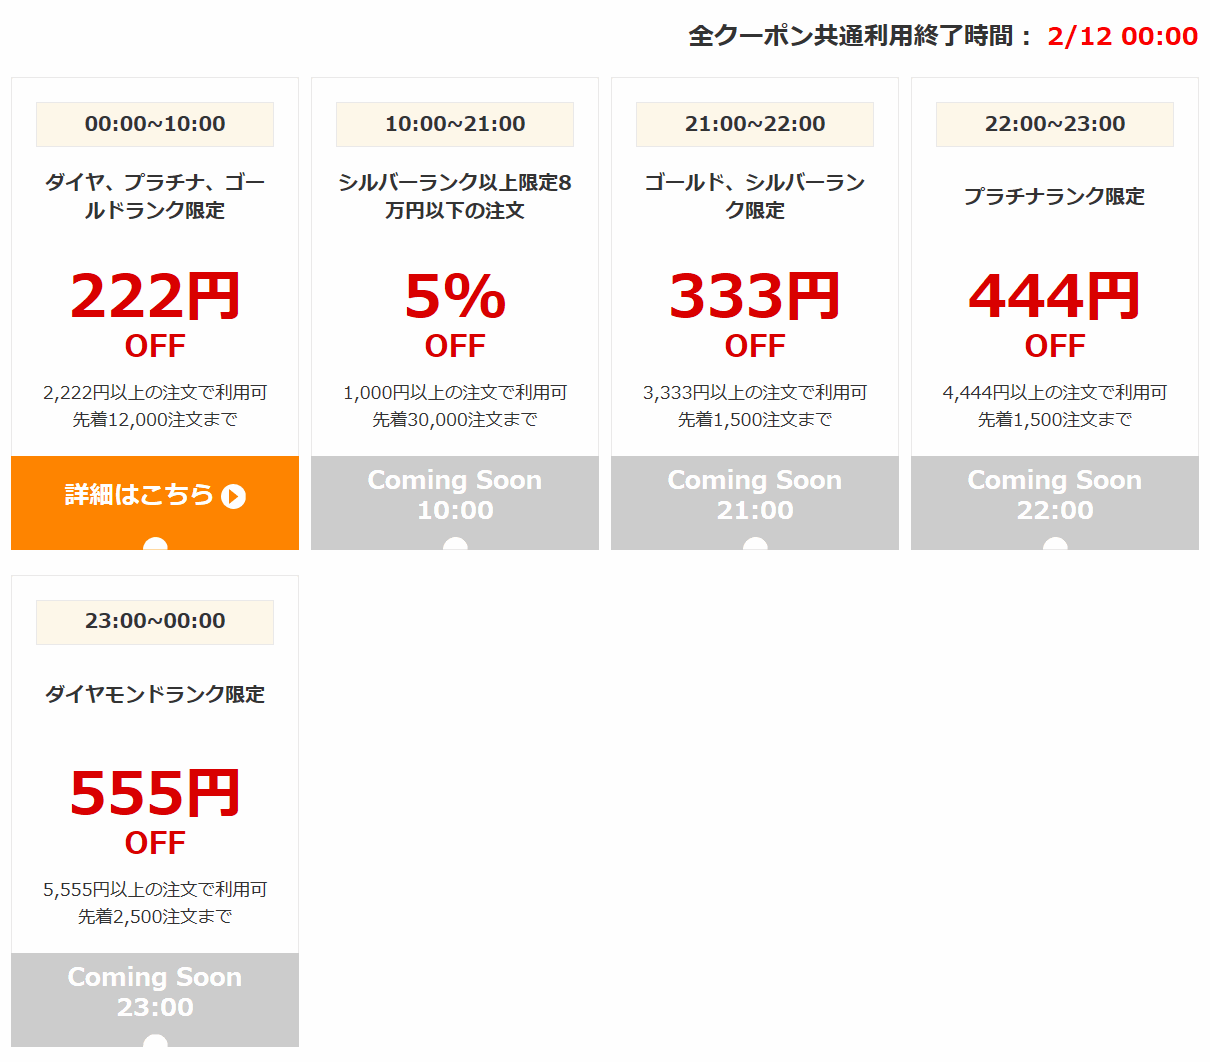
Task: Click the プラチナランク限定 coupon title
Action: pyautogui.click(x=1055, y=196)
